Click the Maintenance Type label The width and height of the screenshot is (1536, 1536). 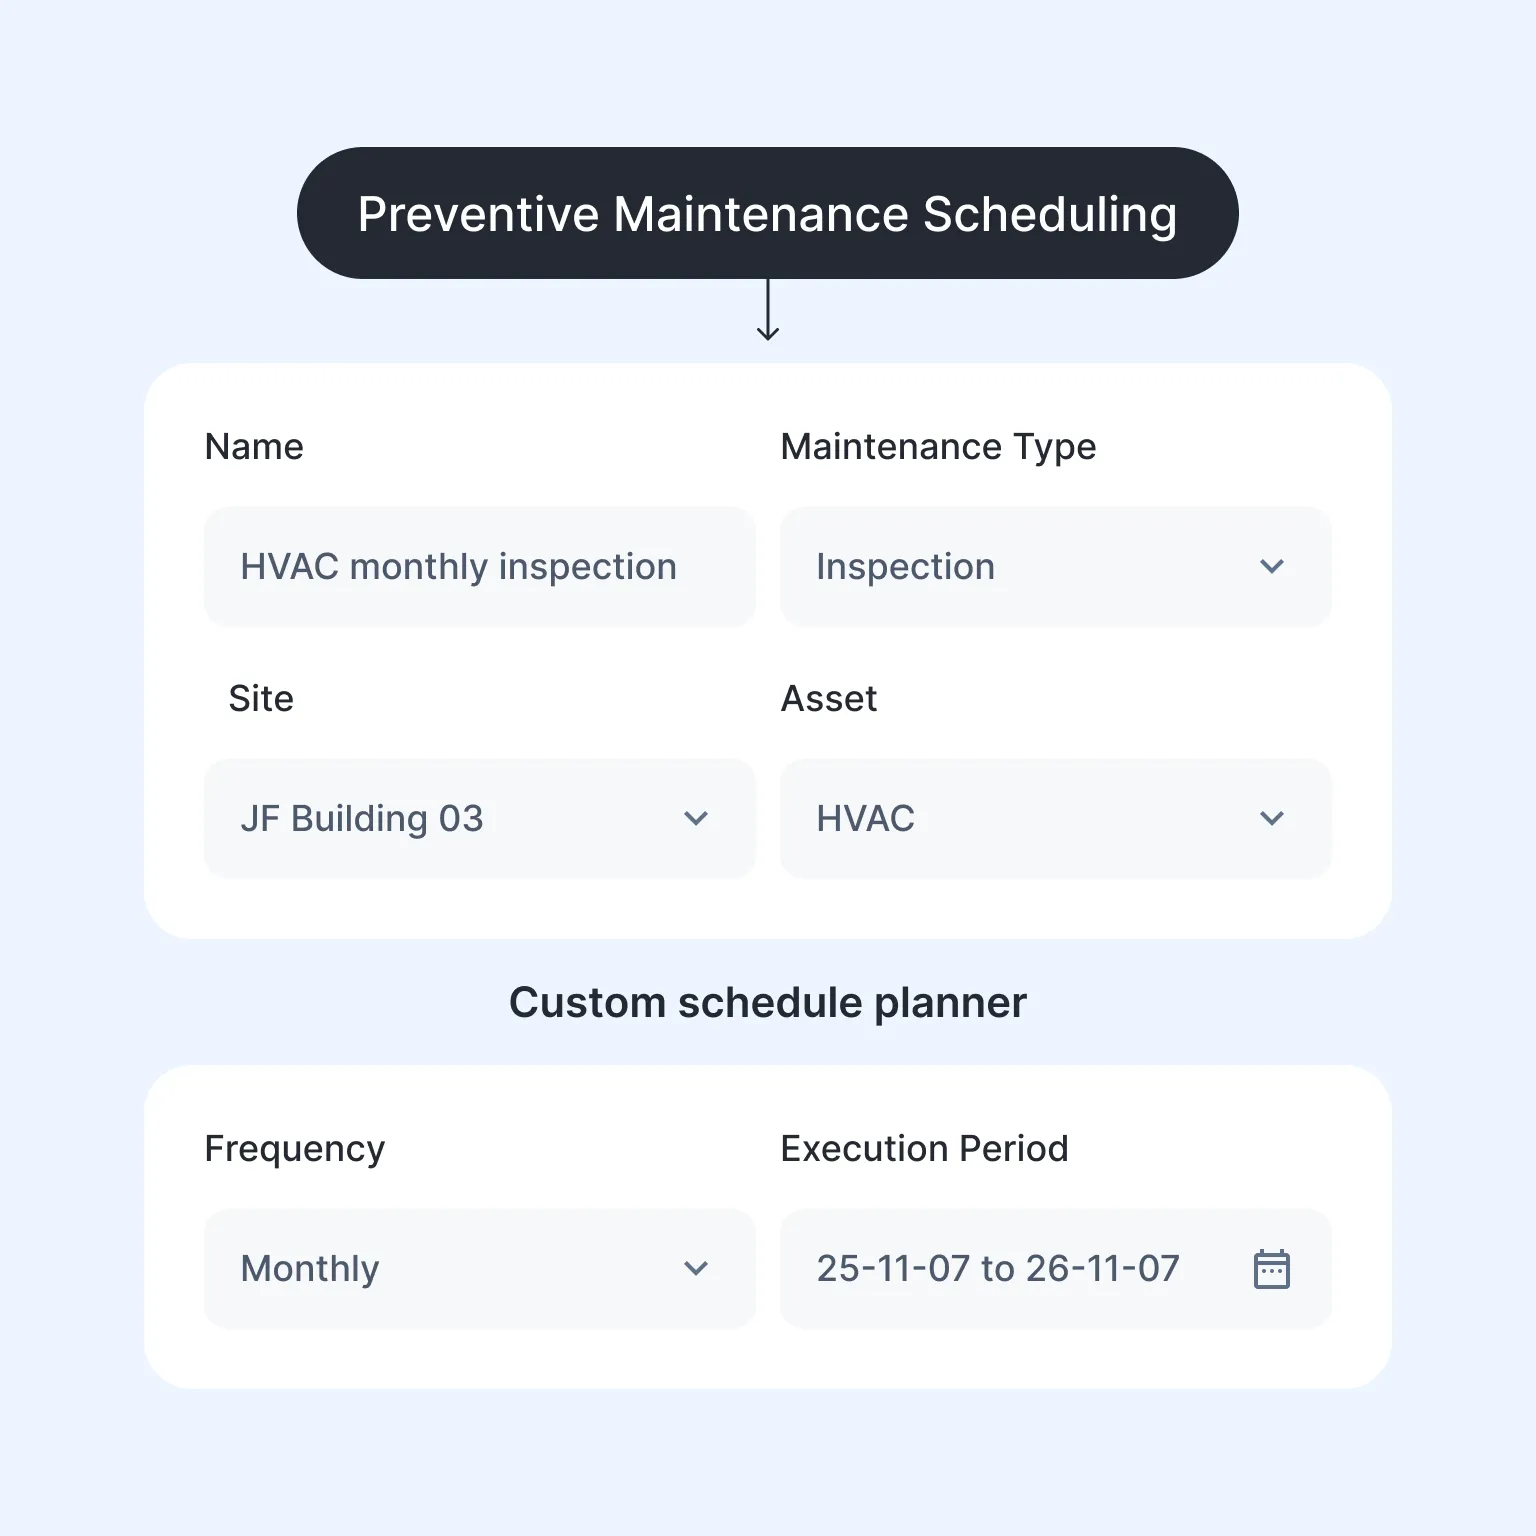click(938, 446)
